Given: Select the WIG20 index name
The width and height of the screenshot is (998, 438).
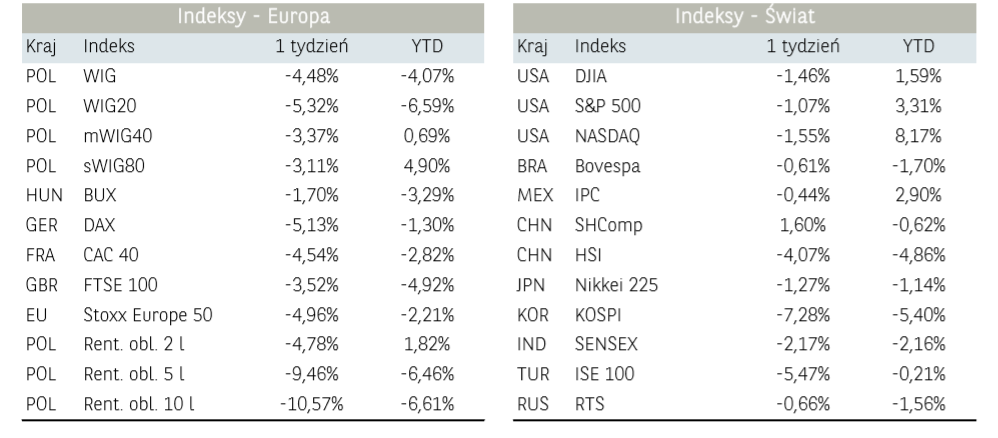Looking at the screenshot, I should coord(110,106).
